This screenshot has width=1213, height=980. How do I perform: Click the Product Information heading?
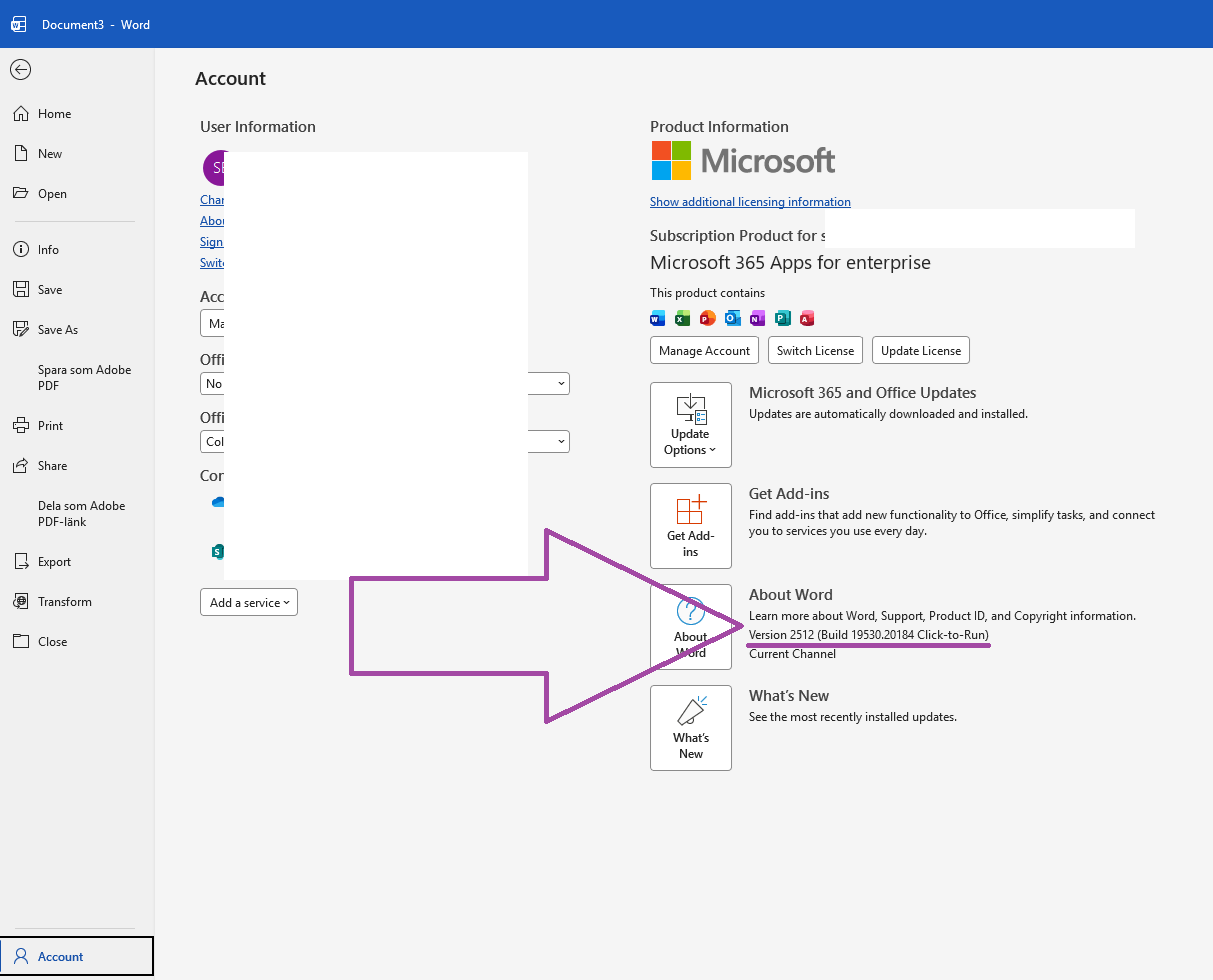coord(719,127)
